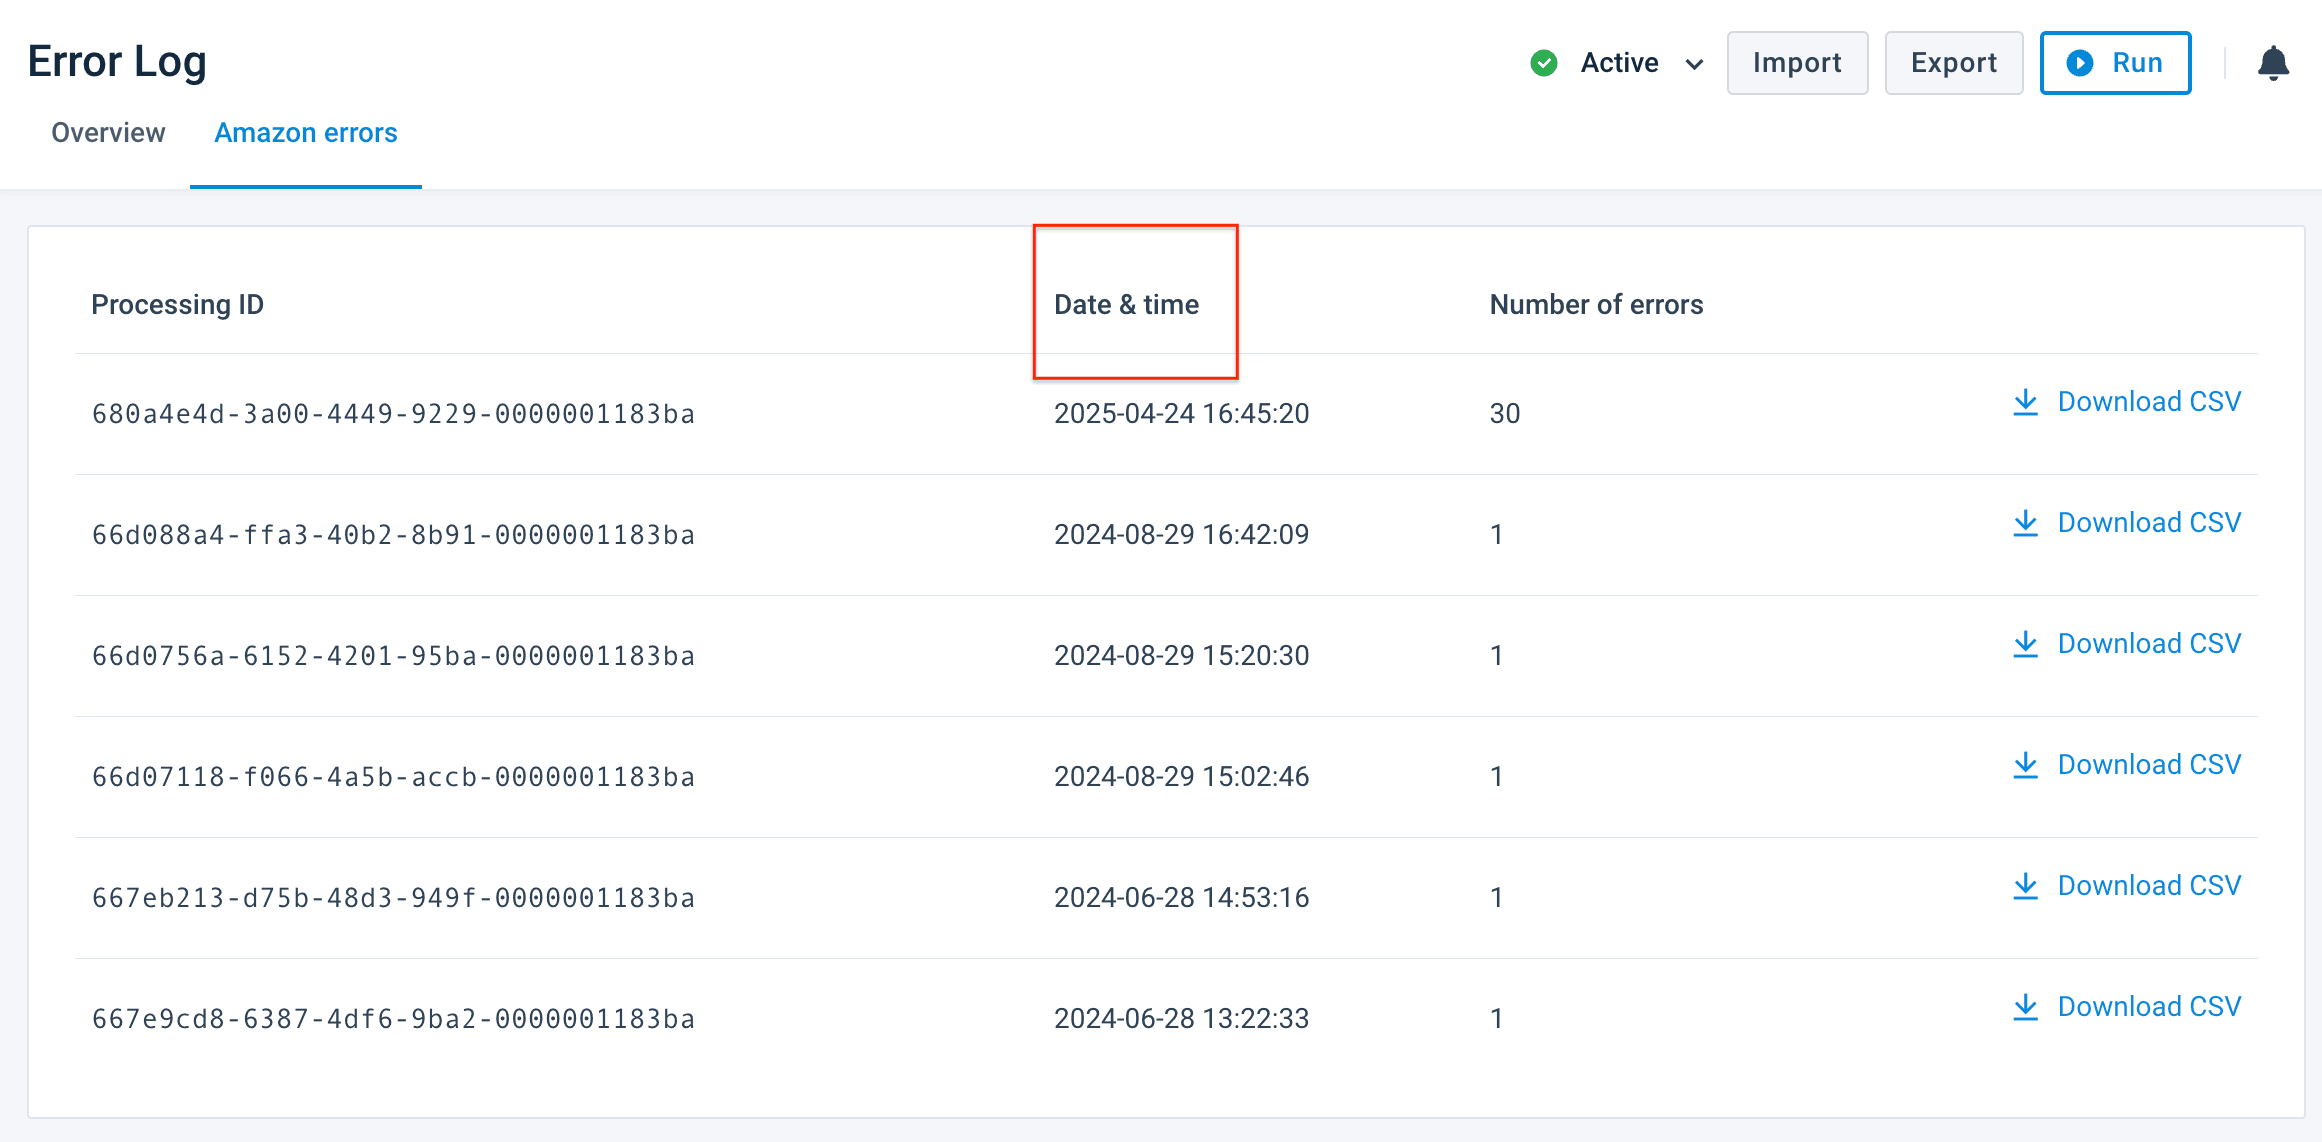Select processing ID 680a4e4d-3a00-4449-9229-0000001183ba
2322x1142 pixels.
click(x=393, y=414)
